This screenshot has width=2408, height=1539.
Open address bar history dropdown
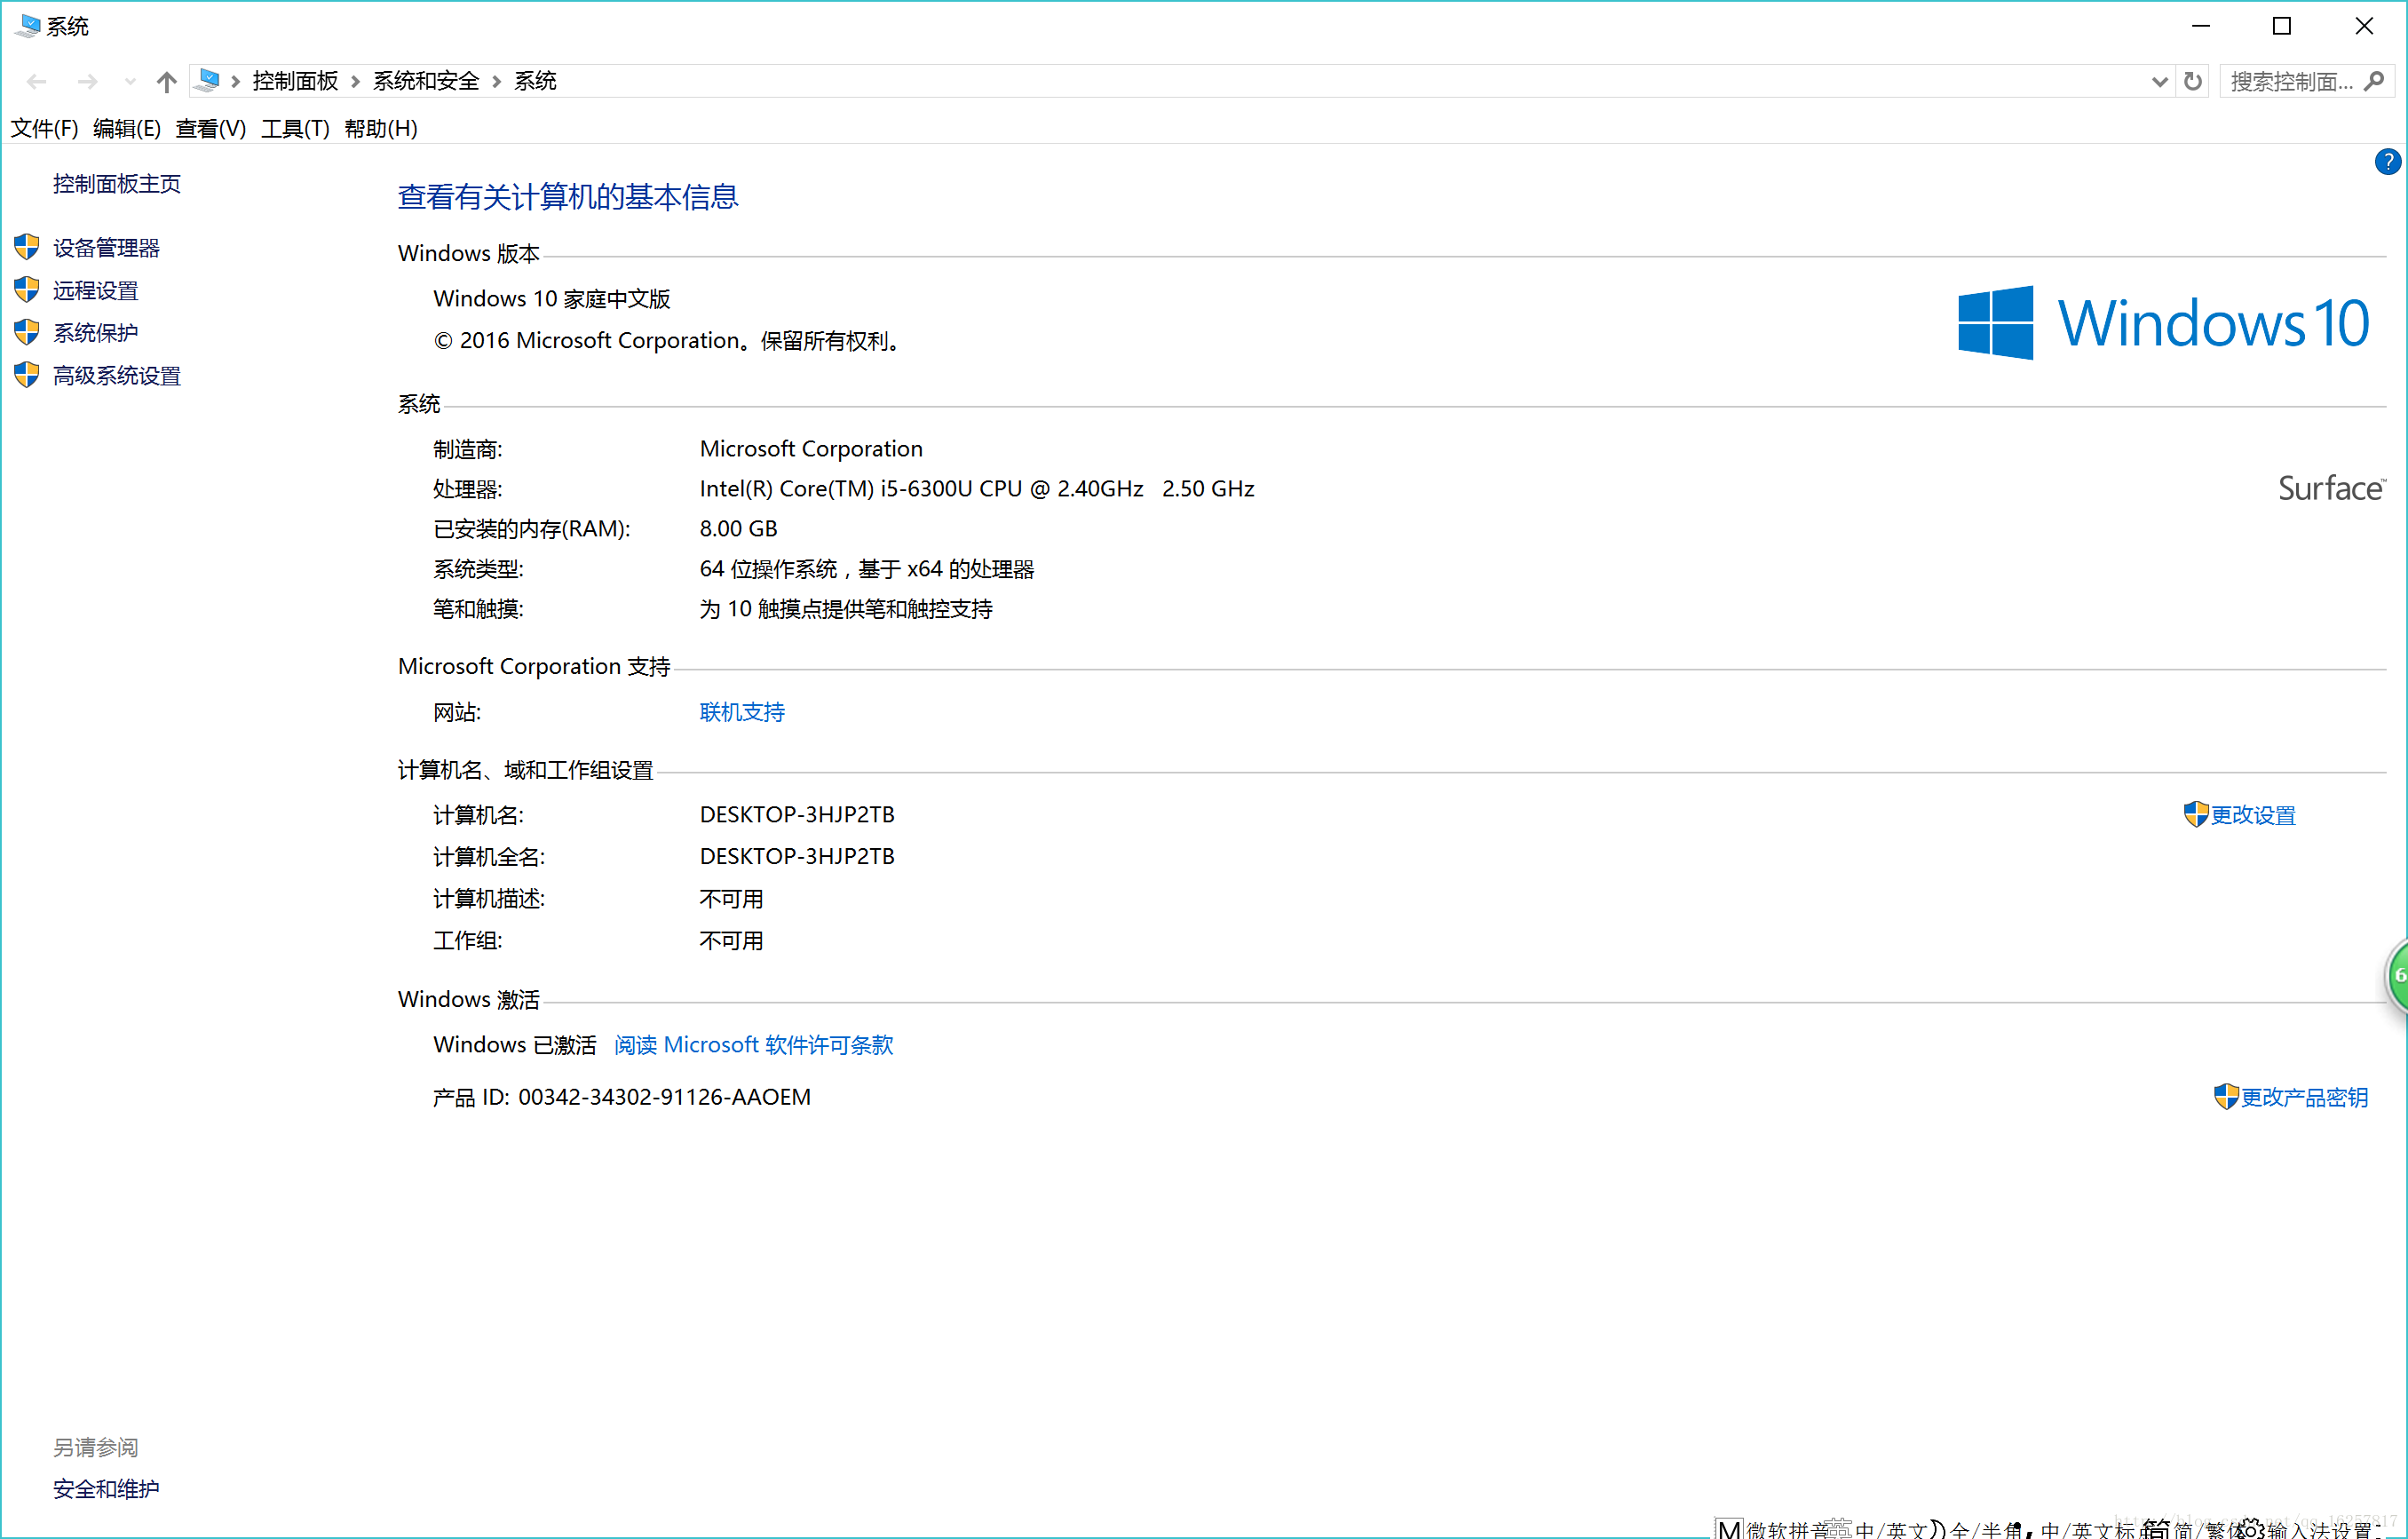[2159, 82]
